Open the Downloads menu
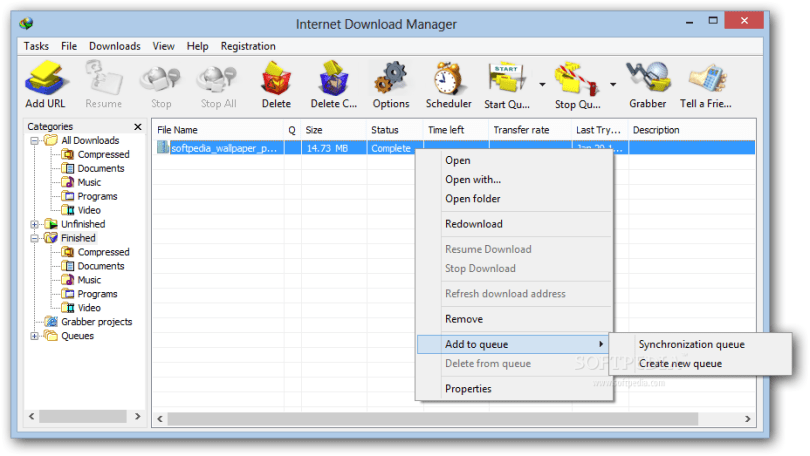The height and width of the screenshot is (456, 810). point(115,46)
